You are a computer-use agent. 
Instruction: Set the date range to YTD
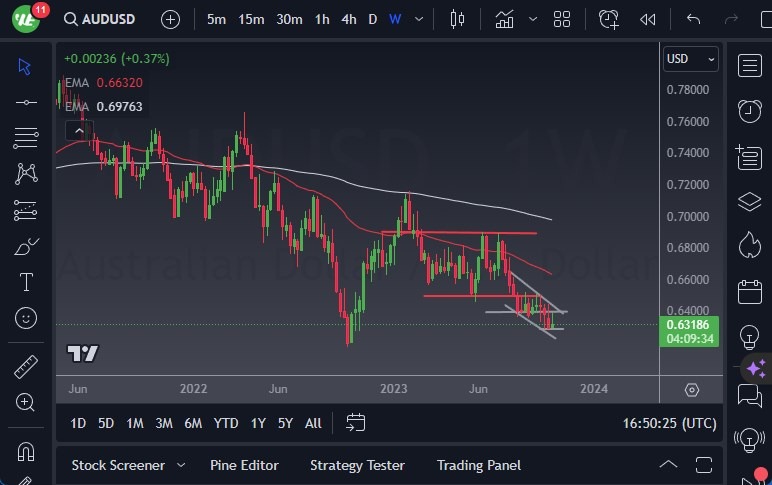pyautogui.click(x=226, y=423)
